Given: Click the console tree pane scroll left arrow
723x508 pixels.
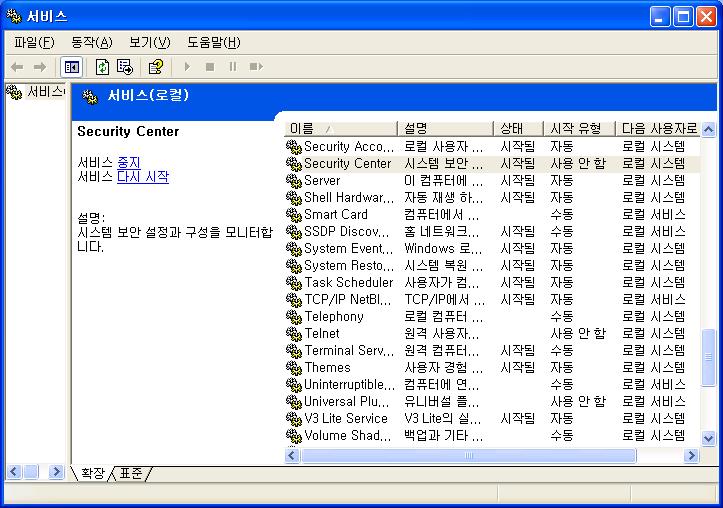Looking at the screenshot, I should point(14,472).
